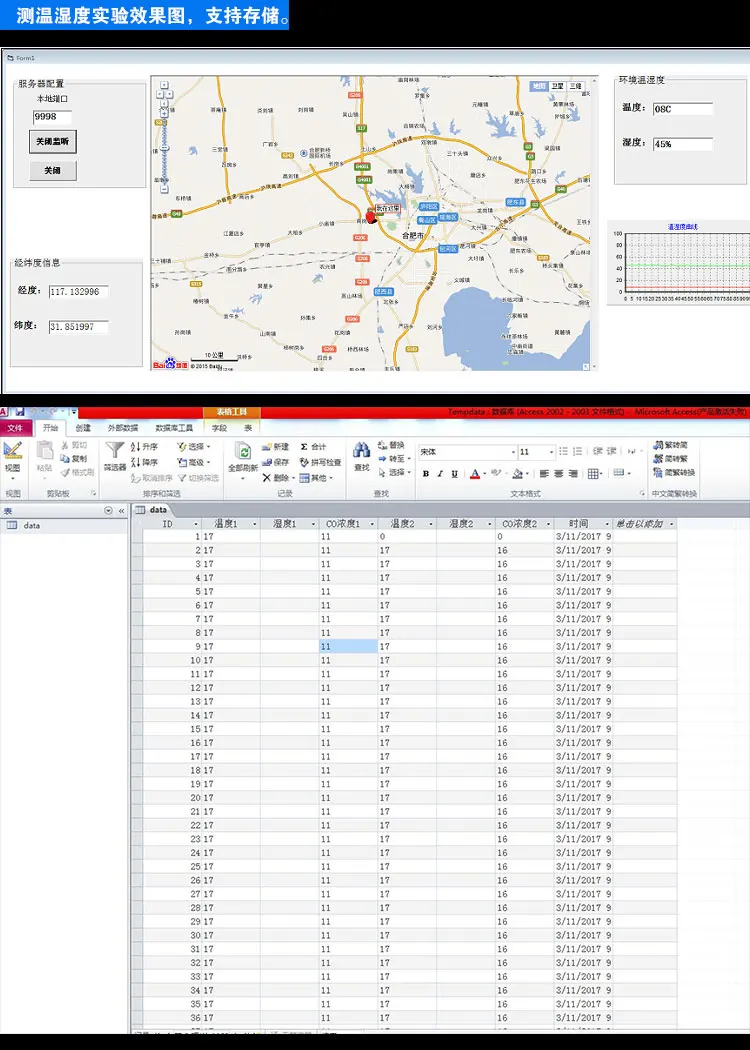Switch to the 数据库工具 ribbon tab
The image size is (750, 1050).
[174, 428]
